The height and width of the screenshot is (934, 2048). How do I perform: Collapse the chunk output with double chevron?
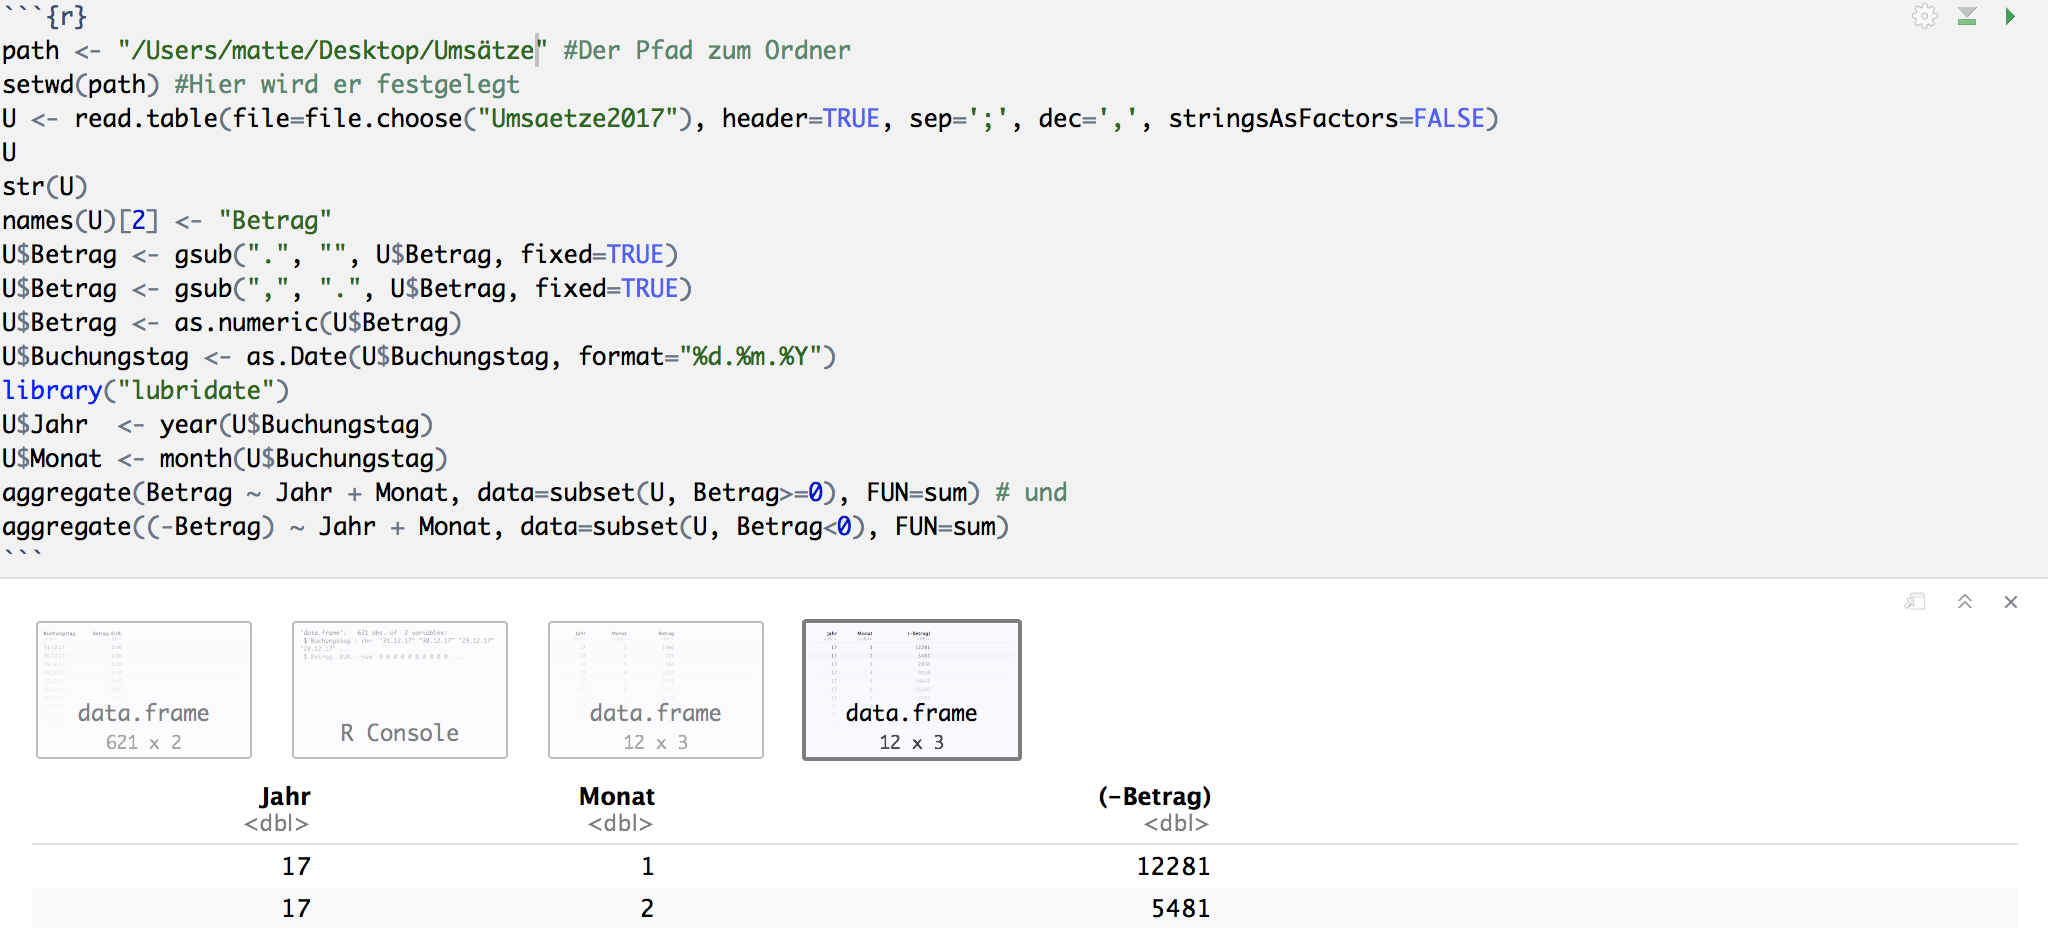(1964, 601)
